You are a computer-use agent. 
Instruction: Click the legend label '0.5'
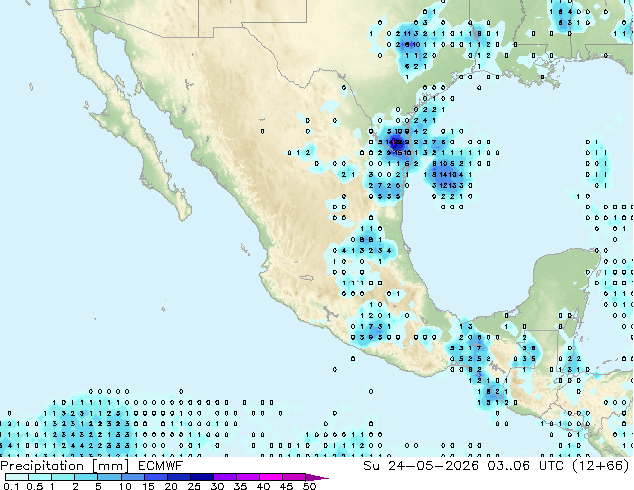[x=35, y=486]
